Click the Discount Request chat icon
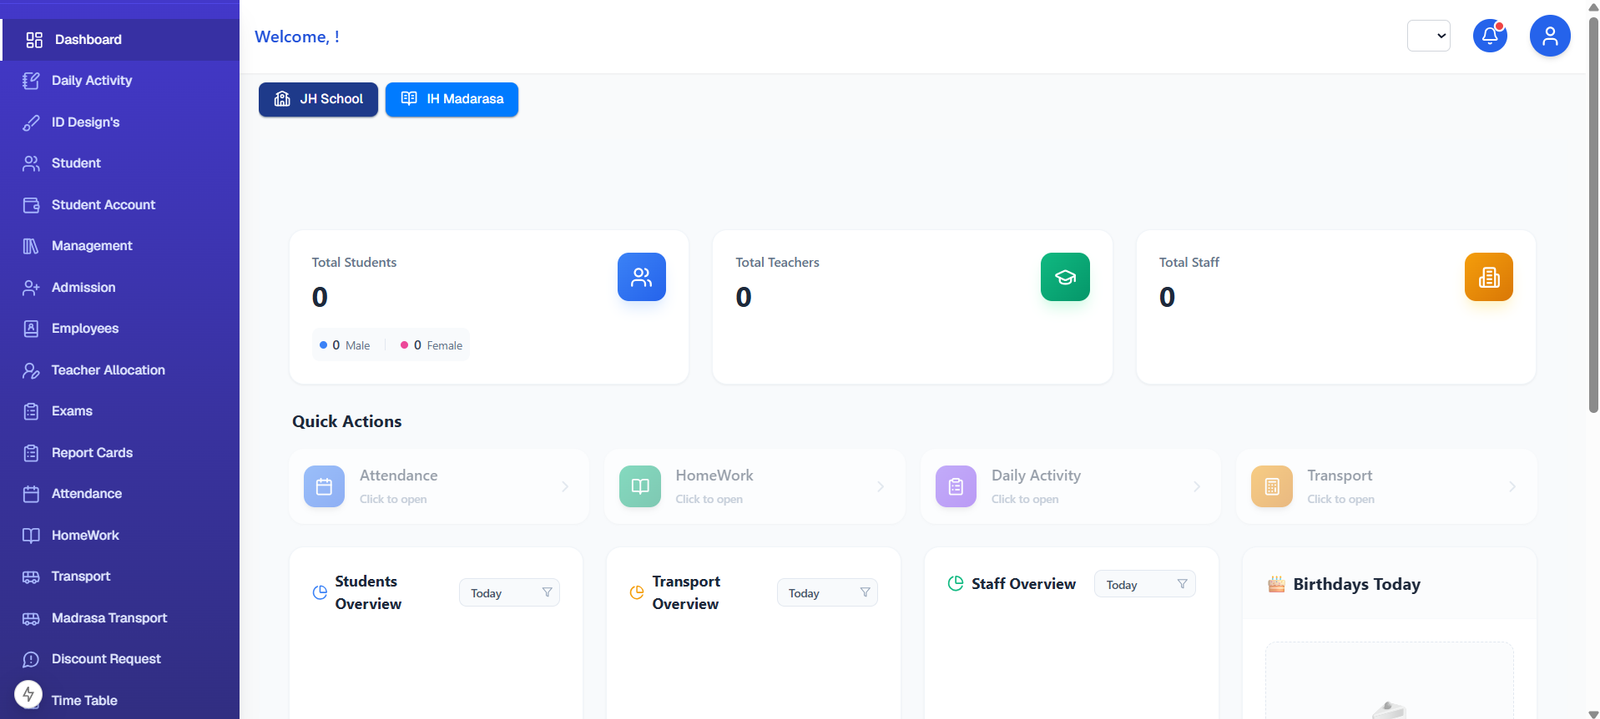Screen dimensions: 1600x719 click(x=31, y=659)
